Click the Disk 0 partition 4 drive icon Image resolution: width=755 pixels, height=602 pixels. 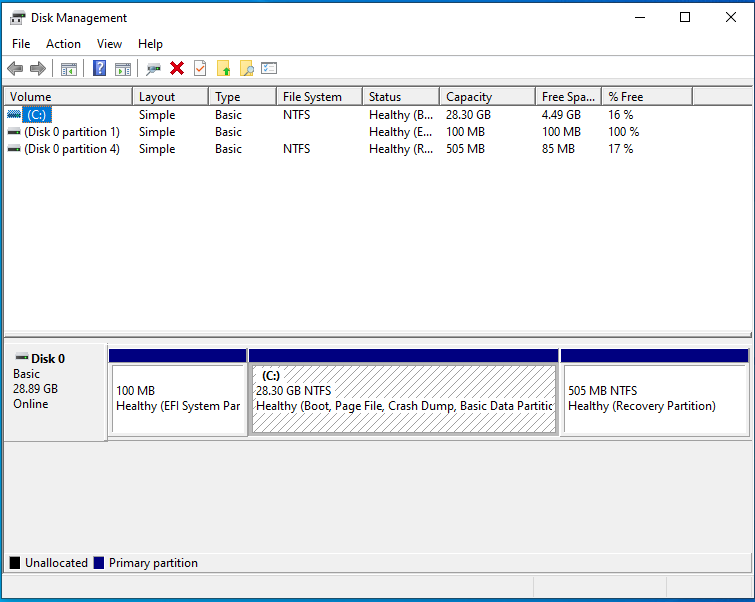[14, 149]
